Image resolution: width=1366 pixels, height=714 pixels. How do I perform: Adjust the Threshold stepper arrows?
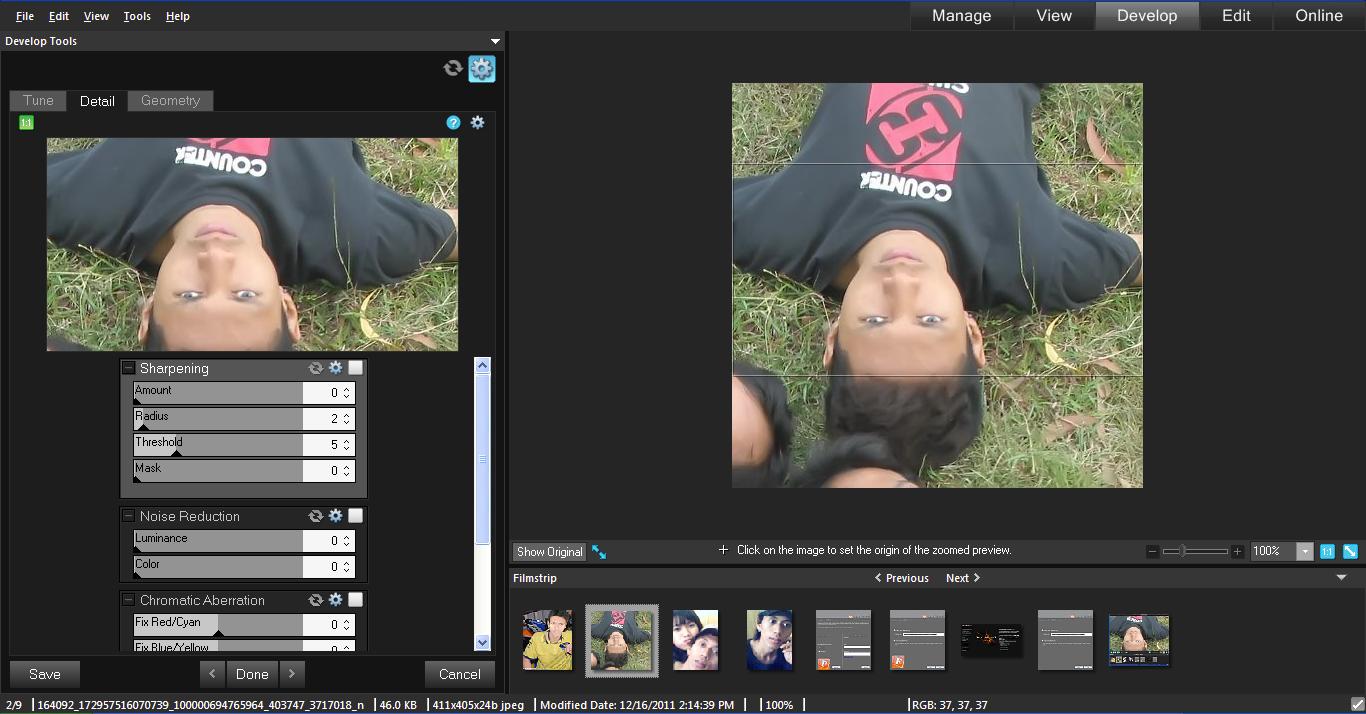[x=346, y=445]
